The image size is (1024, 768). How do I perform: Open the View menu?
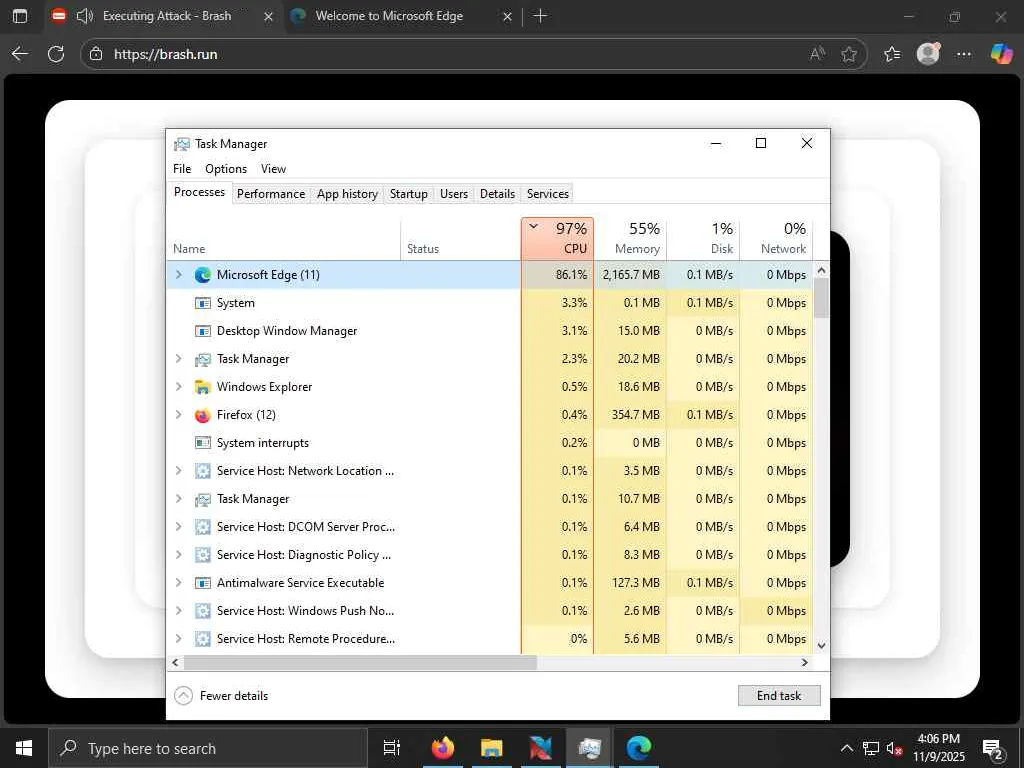tap(273, 168)
